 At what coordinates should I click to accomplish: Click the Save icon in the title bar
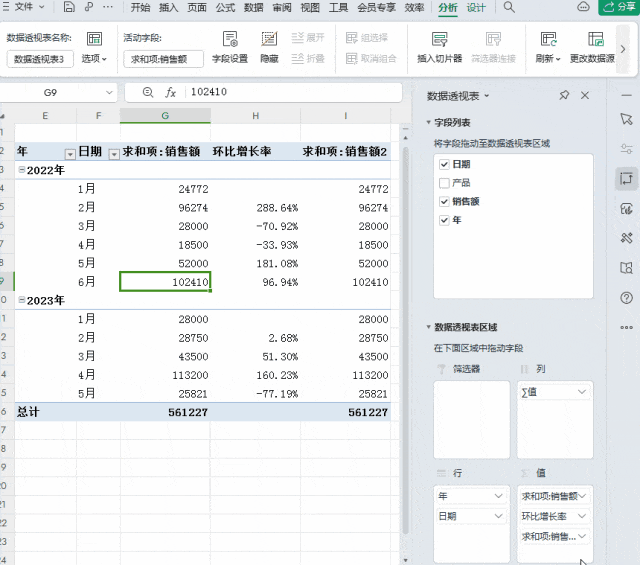[x=69, y=7]
